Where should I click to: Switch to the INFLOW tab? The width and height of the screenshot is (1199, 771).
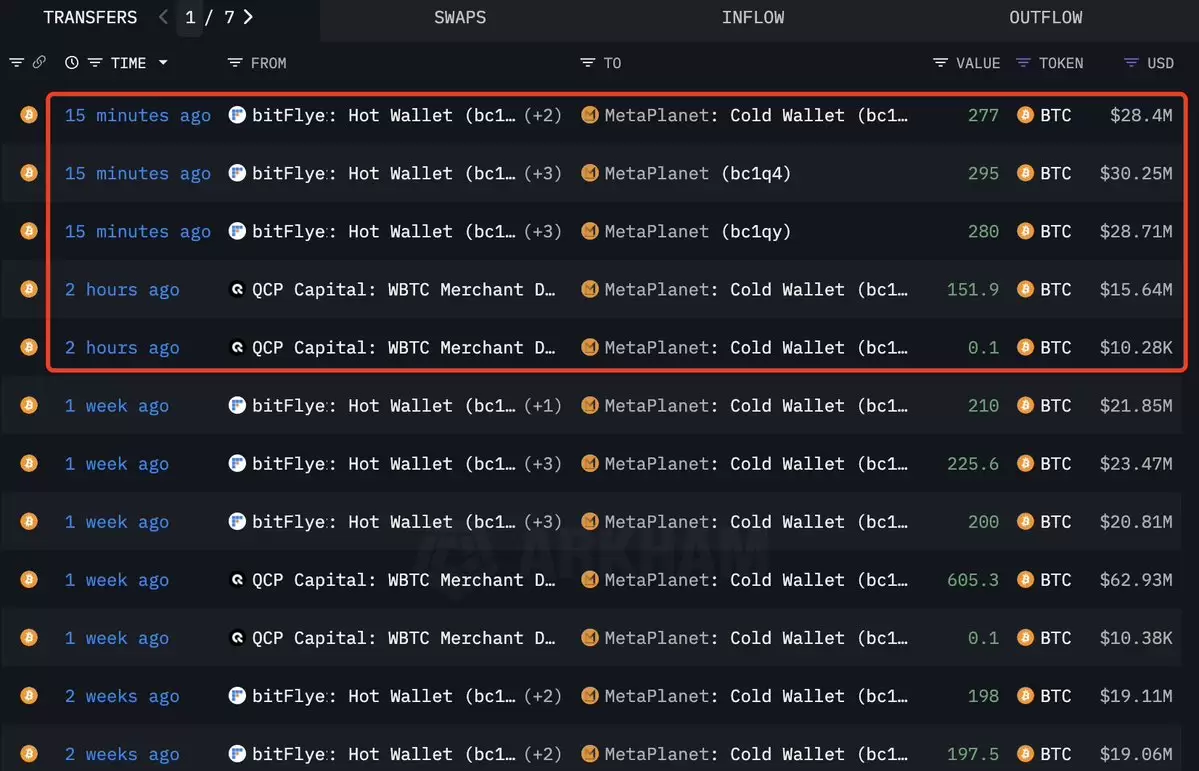click(x=752, y=17)
